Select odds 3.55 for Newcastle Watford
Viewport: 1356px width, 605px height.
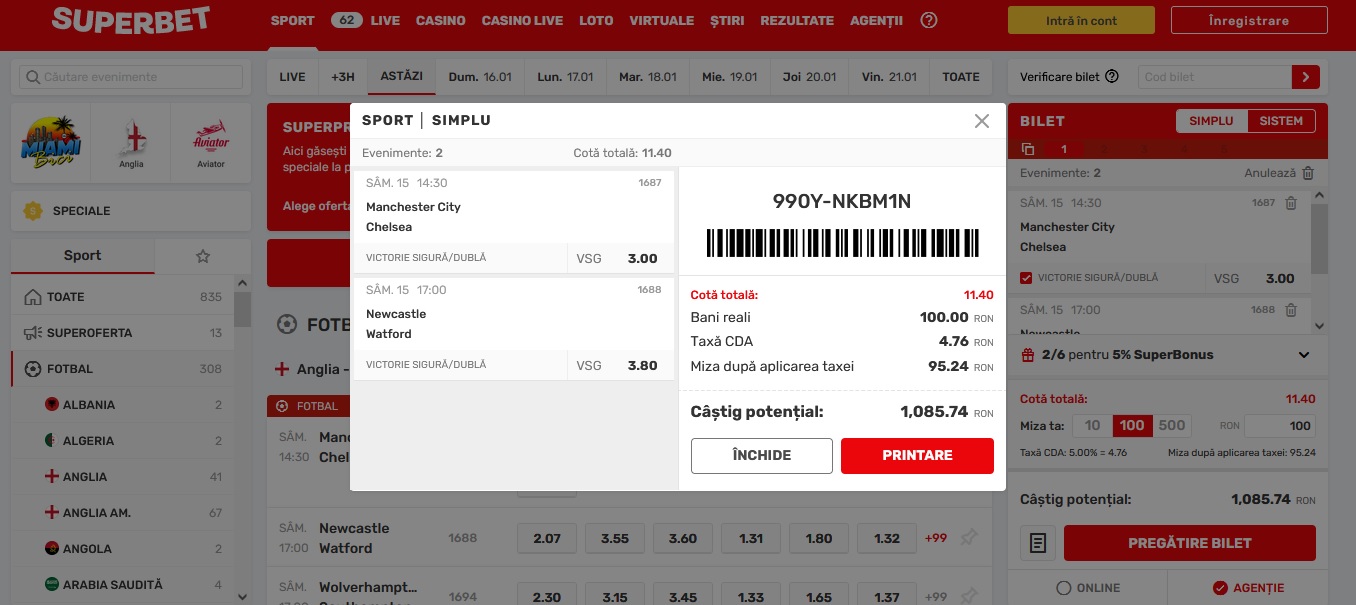pos(615,538)
